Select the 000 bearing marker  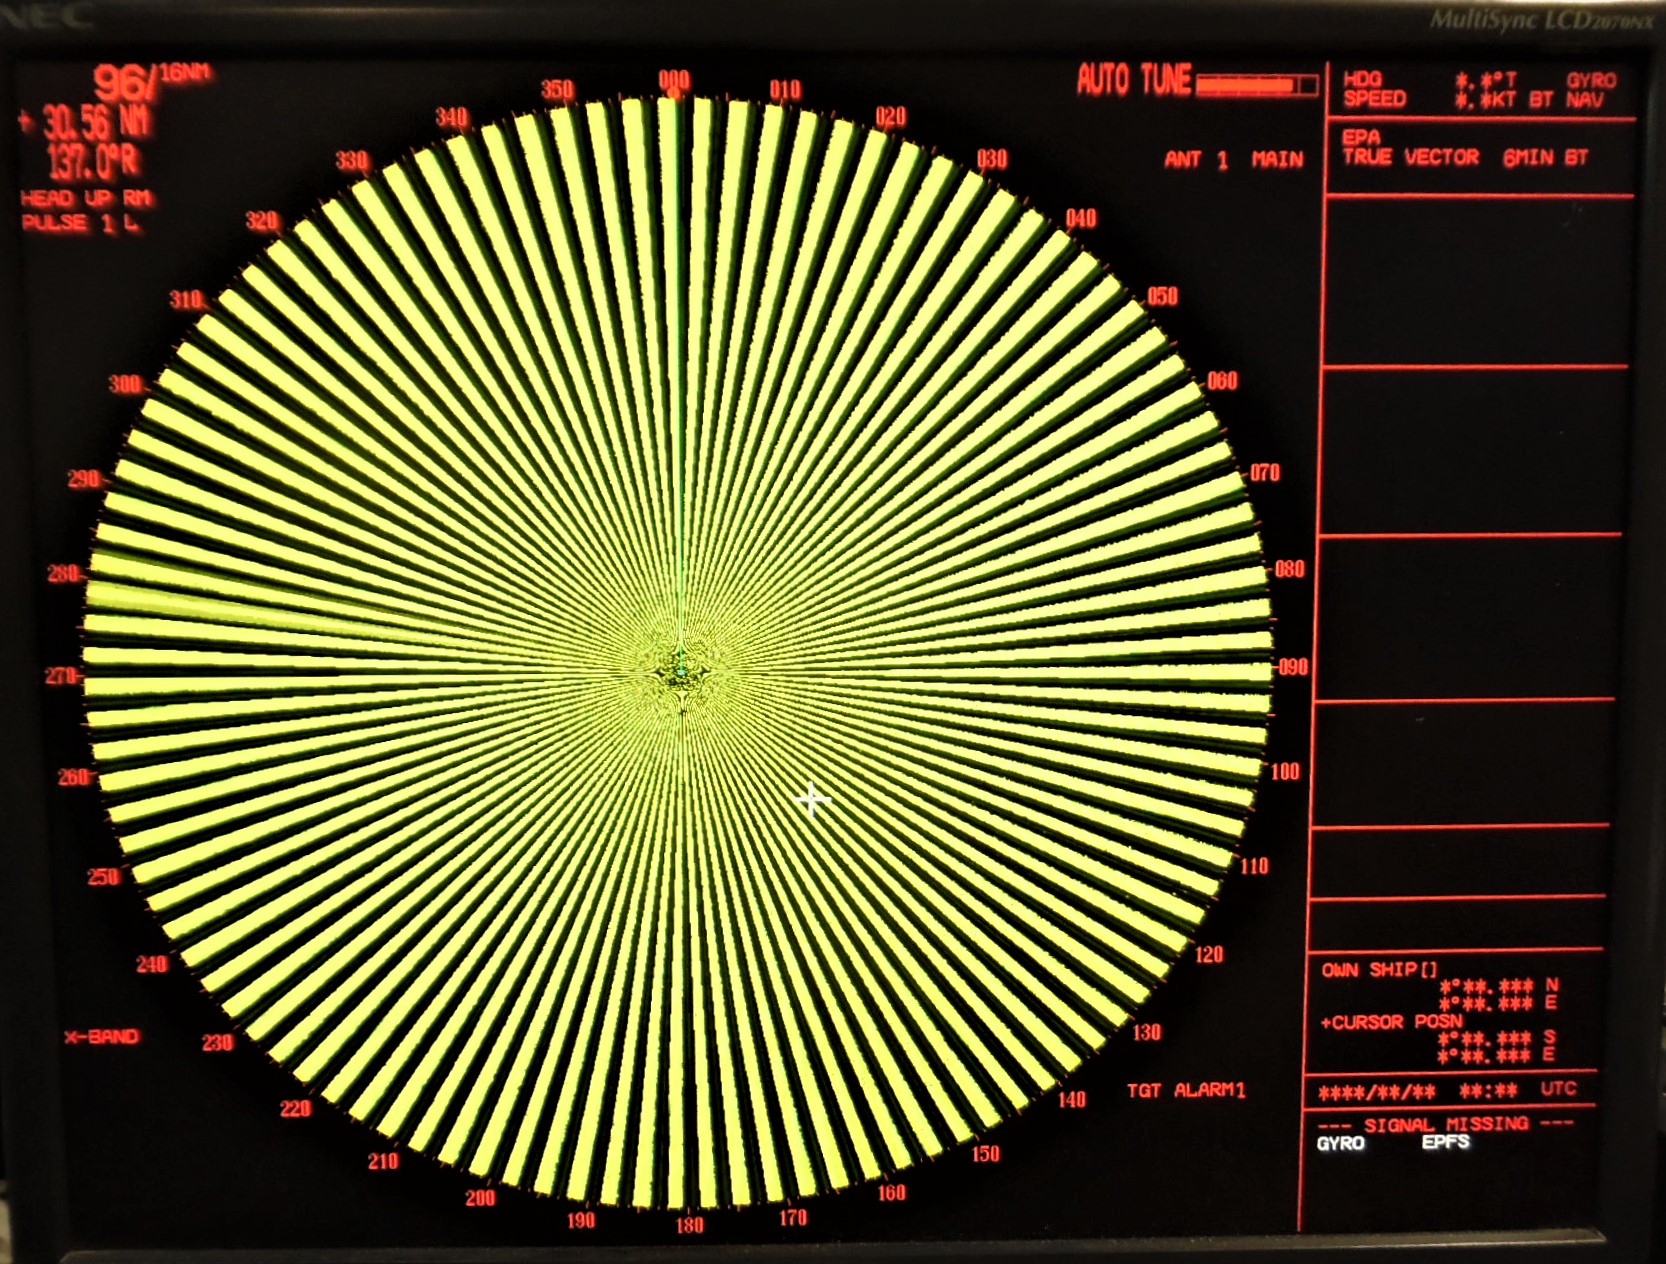coord(674,80)
